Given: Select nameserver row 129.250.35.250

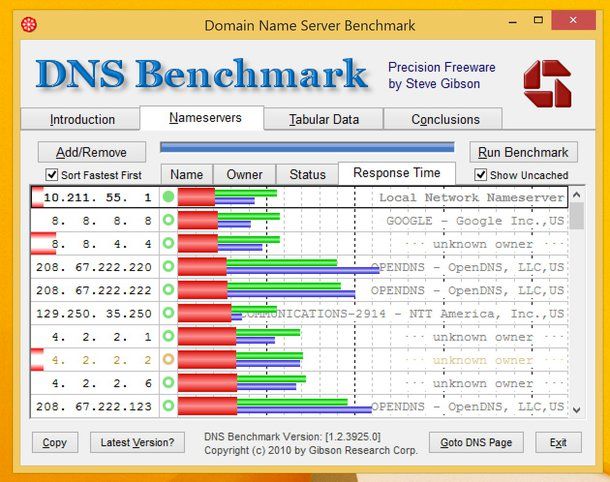Looking at the screenshot, I should [300, 313].
